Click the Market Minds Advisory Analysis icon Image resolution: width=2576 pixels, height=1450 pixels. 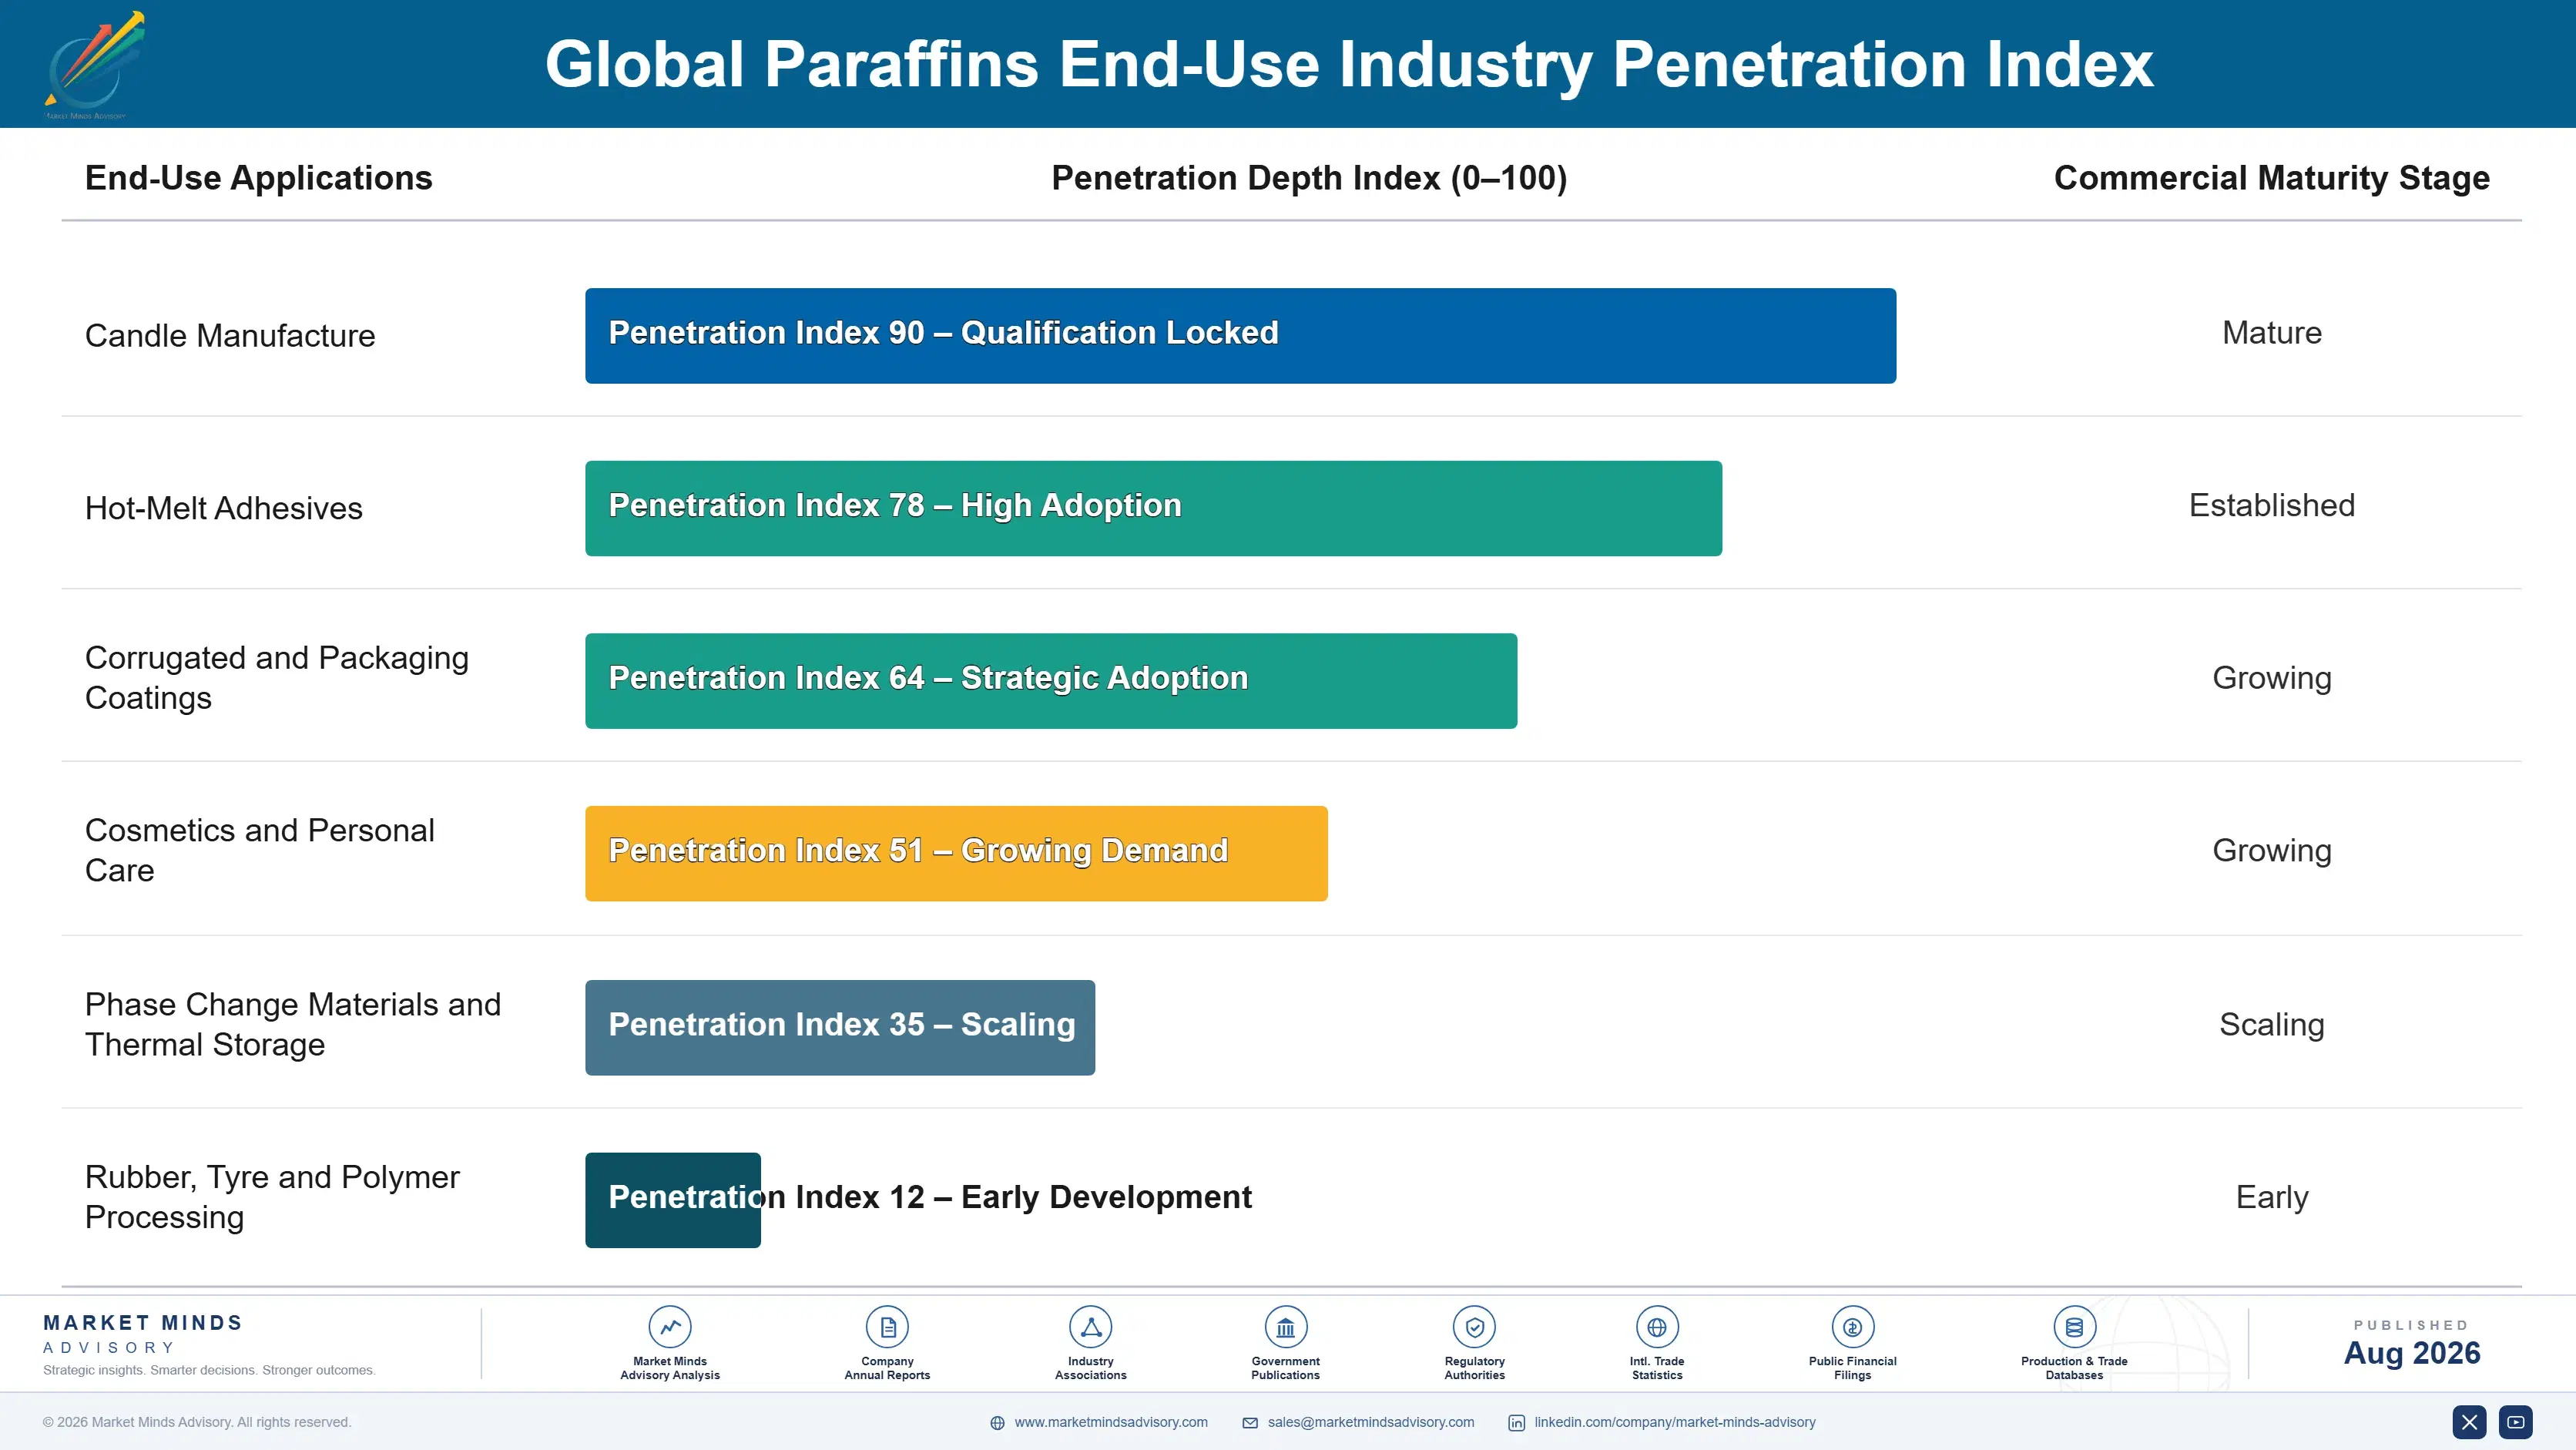[670, 1327]
